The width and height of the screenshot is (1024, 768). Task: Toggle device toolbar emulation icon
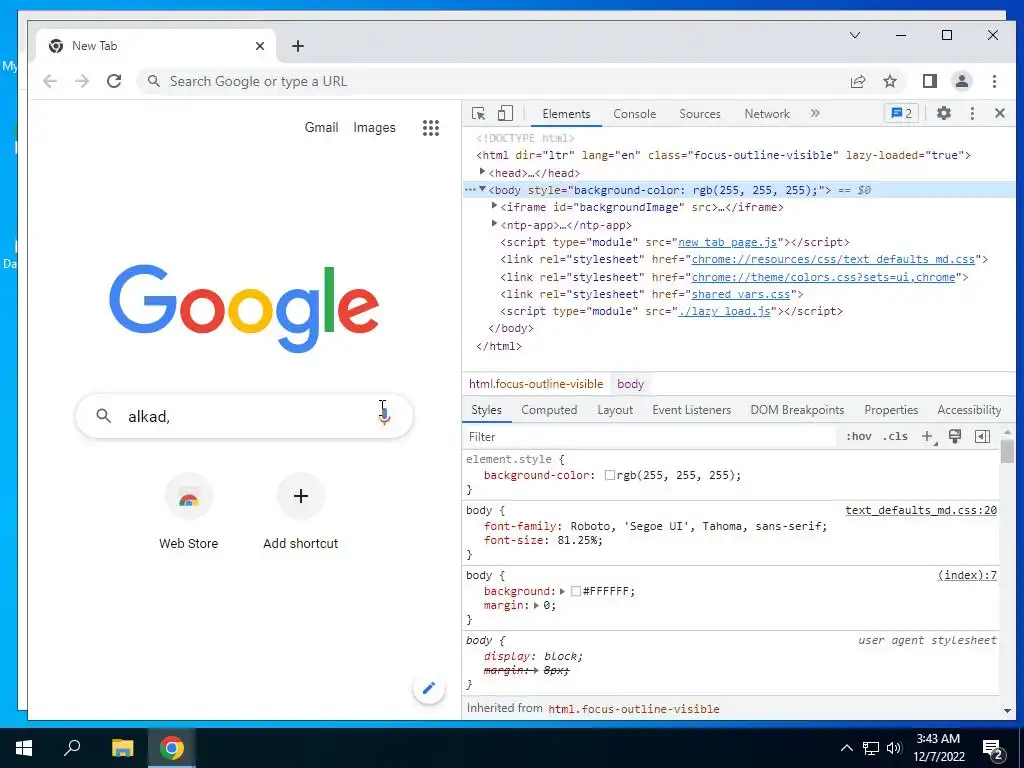[505, 114]
